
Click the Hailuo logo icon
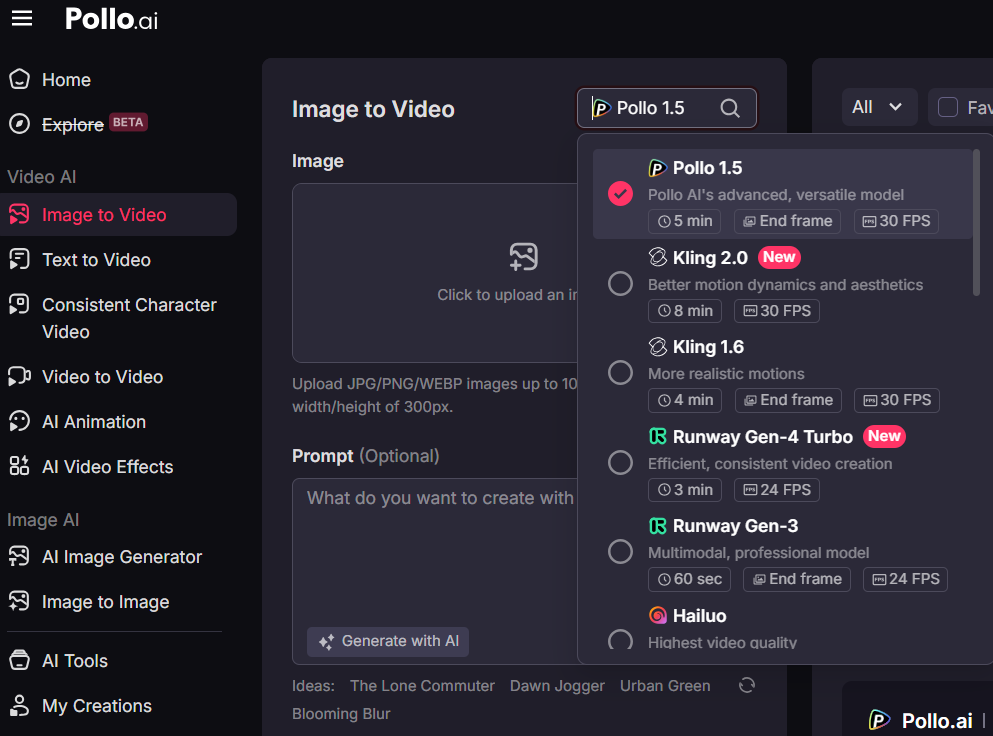tap(658, 615)
